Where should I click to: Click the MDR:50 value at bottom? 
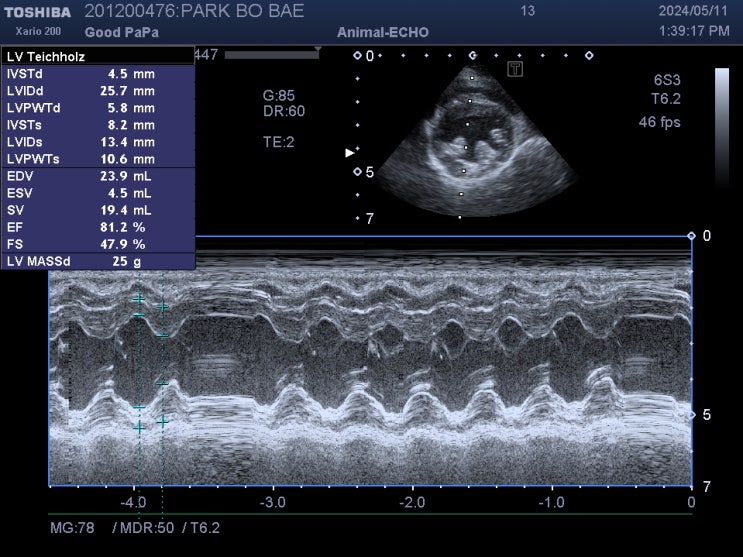(147, 528)
